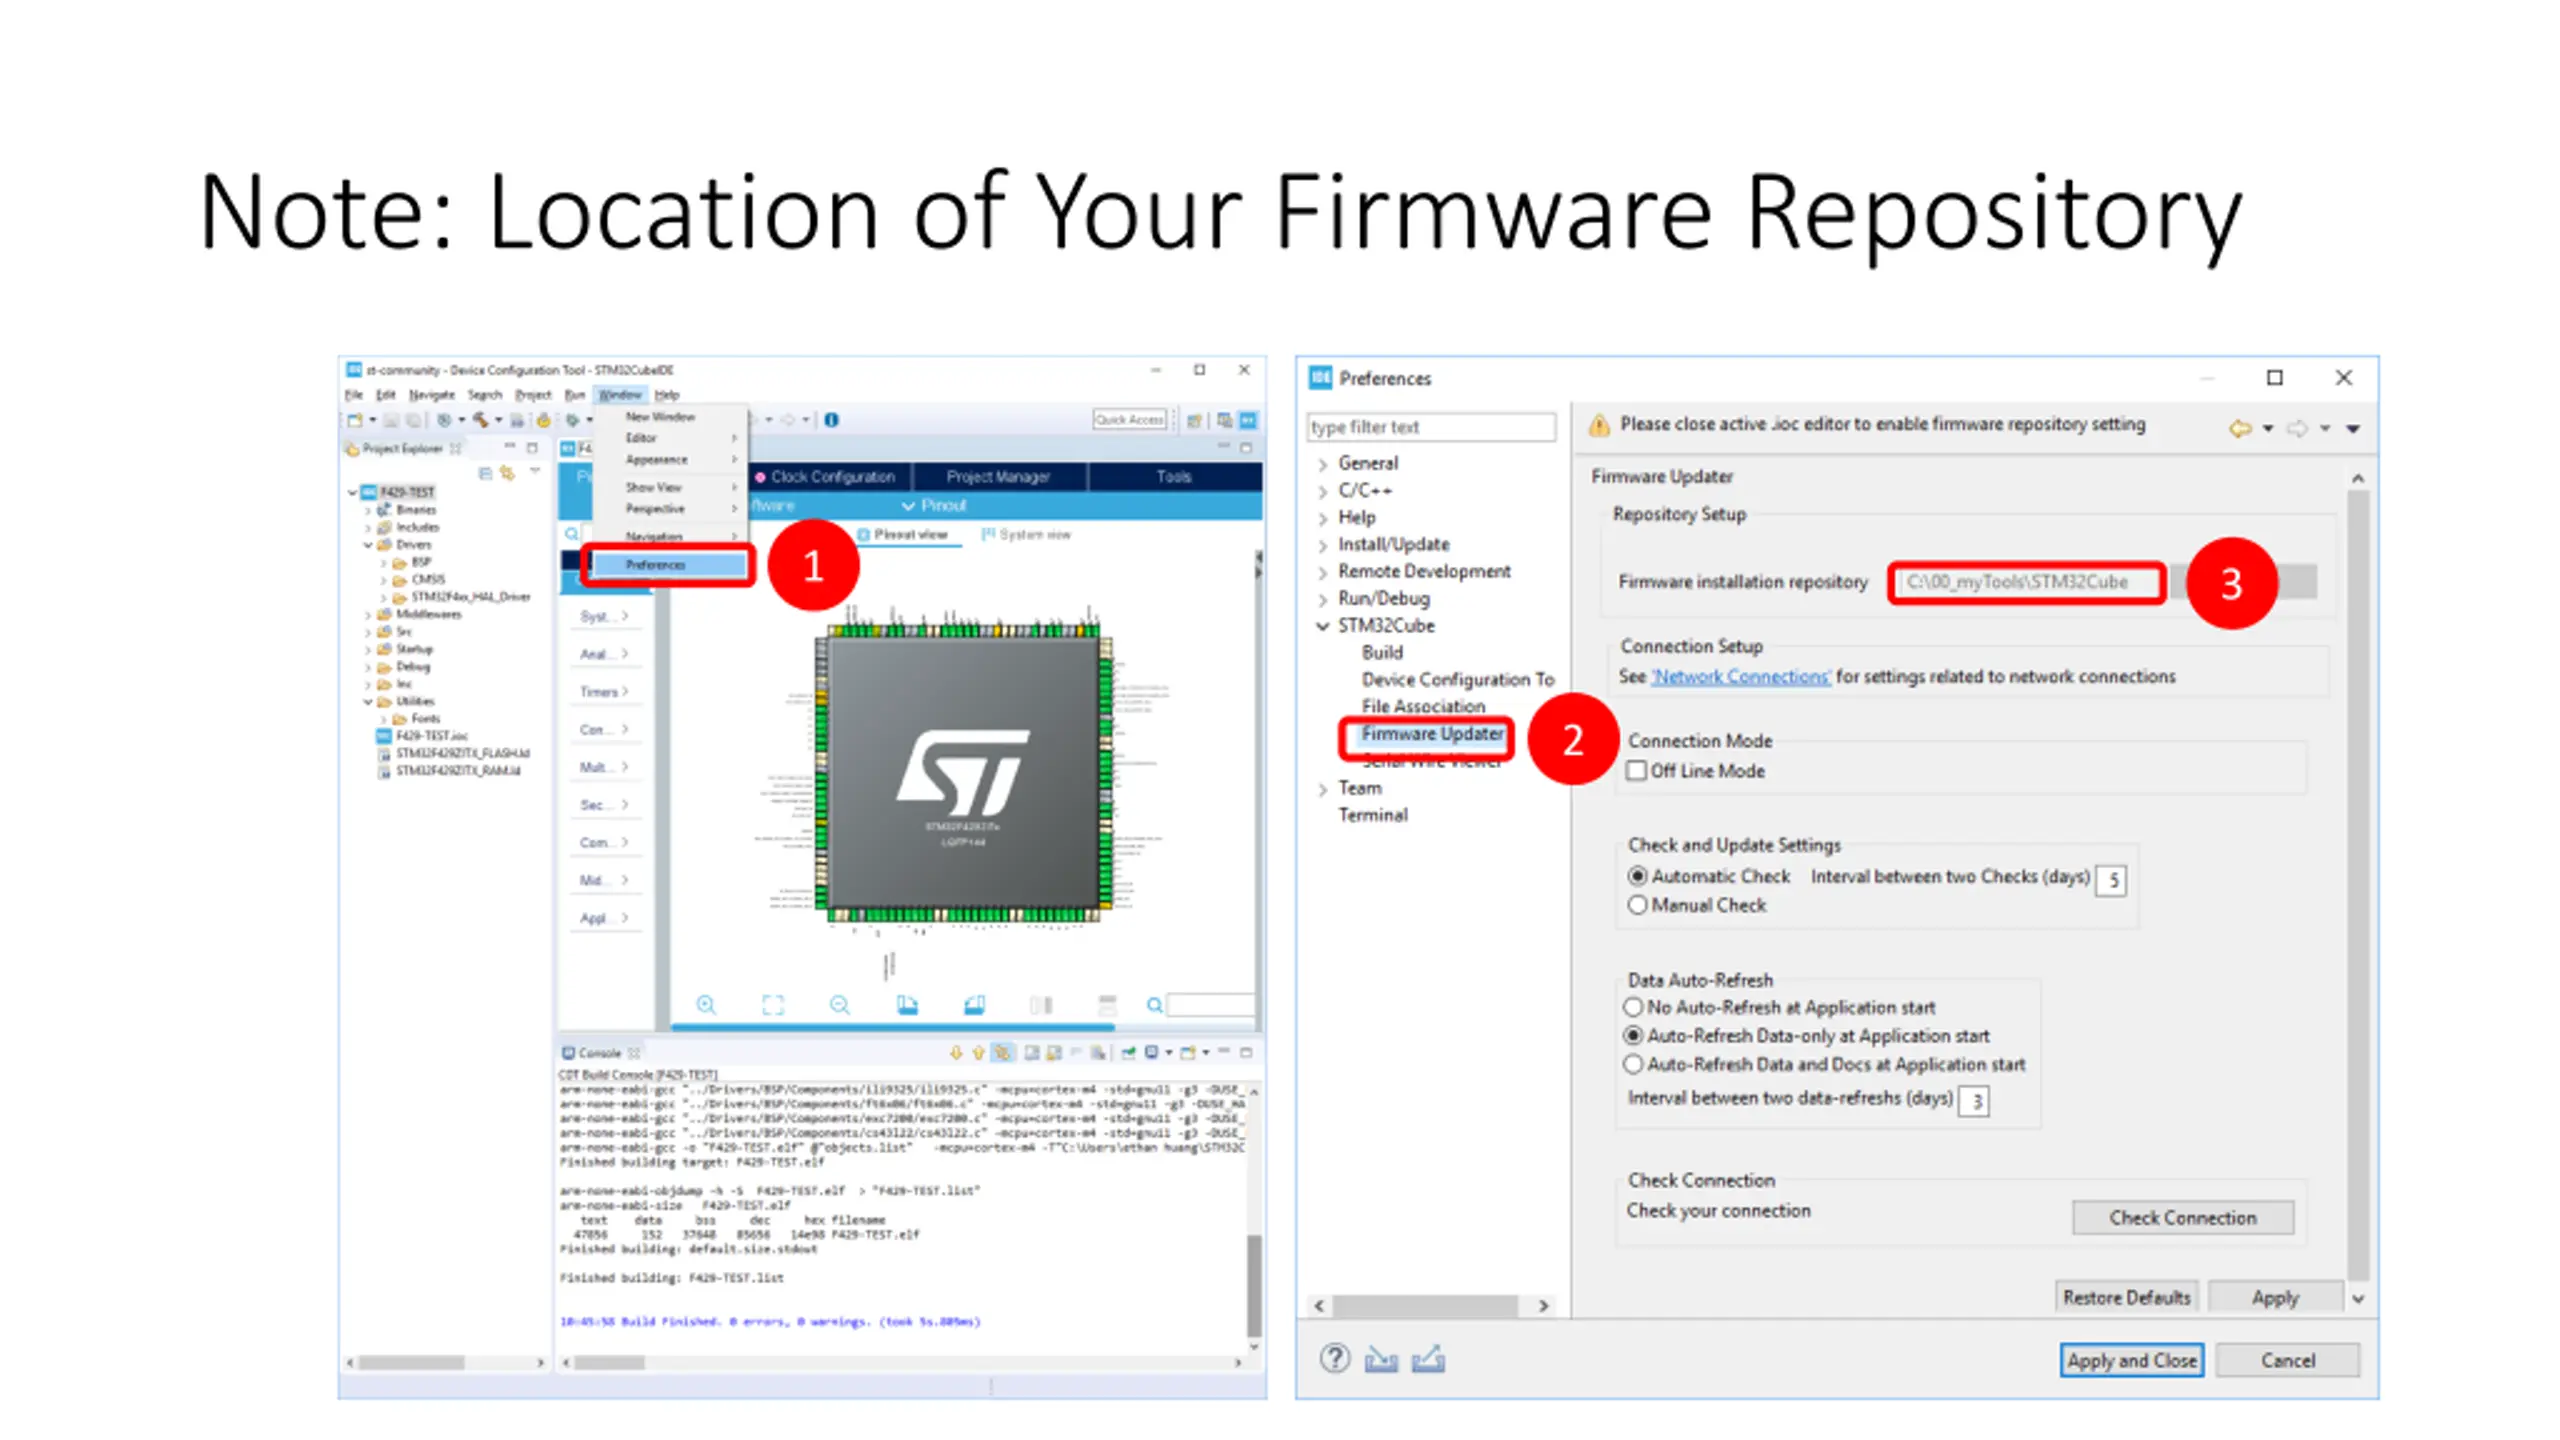Click Apply and Close
Image resolution: width=2560 pixels, height=1440 pixels.
click(x=2132, y=1360)
